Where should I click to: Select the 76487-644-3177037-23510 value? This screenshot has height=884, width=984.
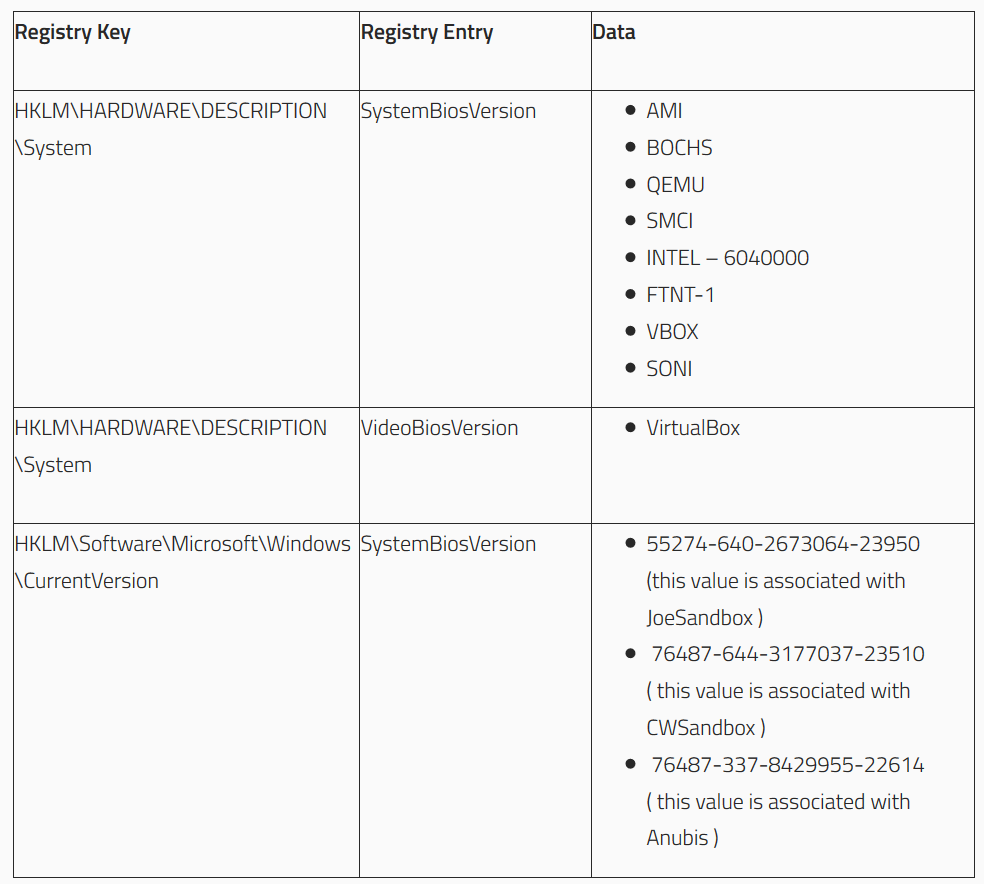[x=788, y=654]
